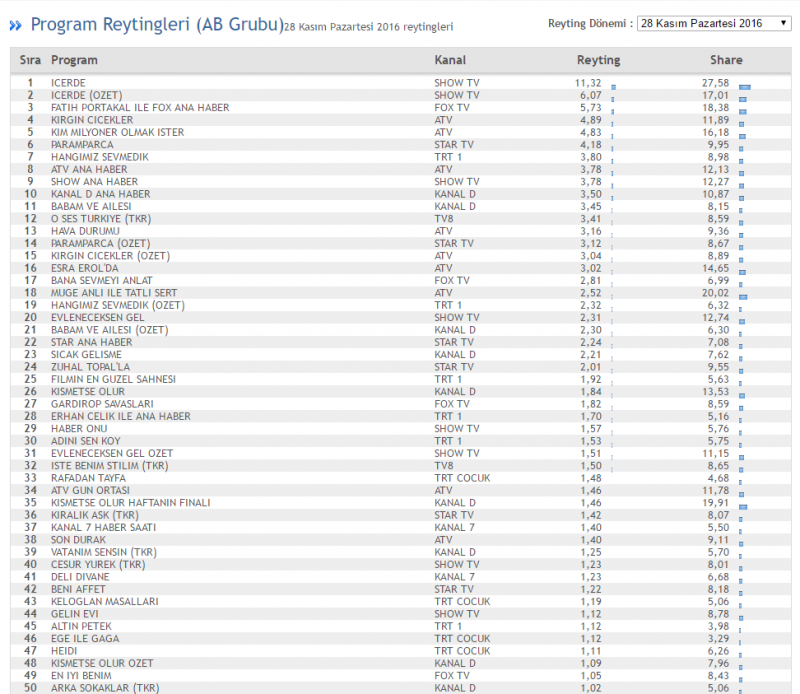Select the 20,02 share value
Screen dimensions: 800x694
(x=715, y=293)
